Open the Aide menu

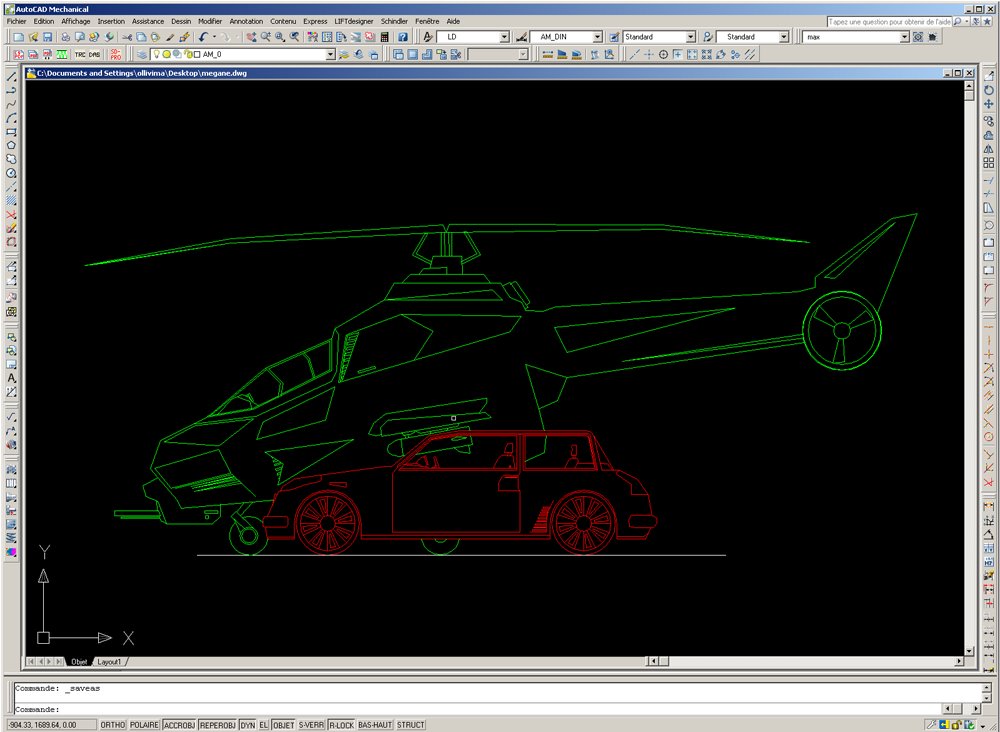453,21
